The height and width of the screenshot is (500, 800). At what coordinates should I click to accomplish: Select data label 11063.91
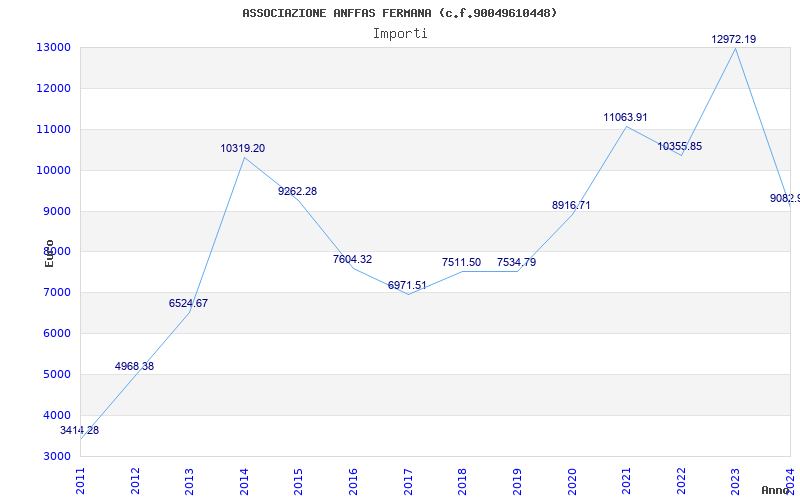click(x=626, y=117)
